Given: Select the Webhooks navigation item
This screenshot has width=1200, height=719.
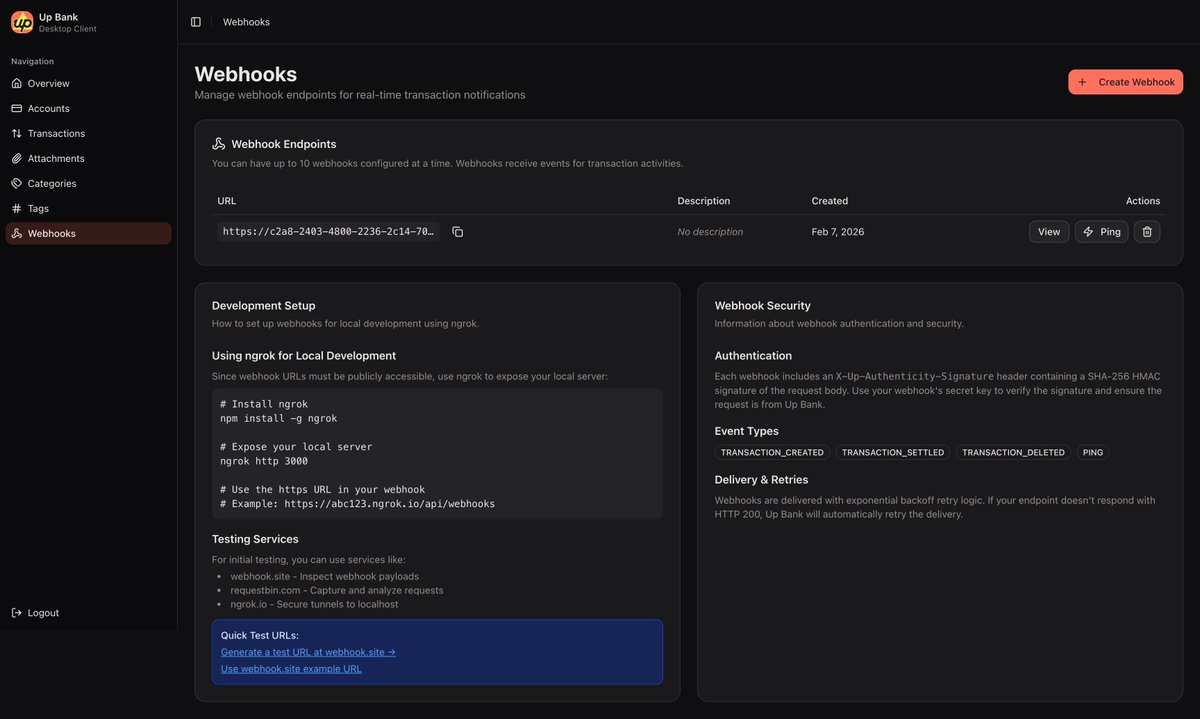Looking at the screenshot, I should coord(88,233).
